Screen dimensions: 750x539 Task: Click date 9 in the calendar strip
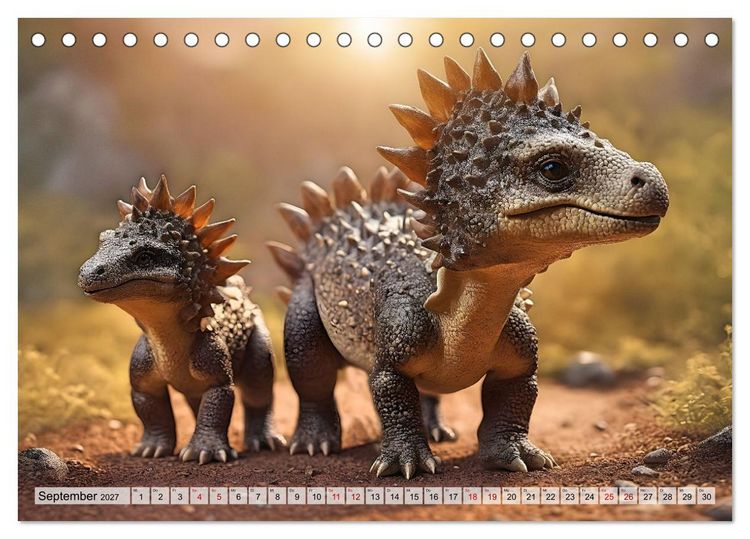(x=297, y=496)
